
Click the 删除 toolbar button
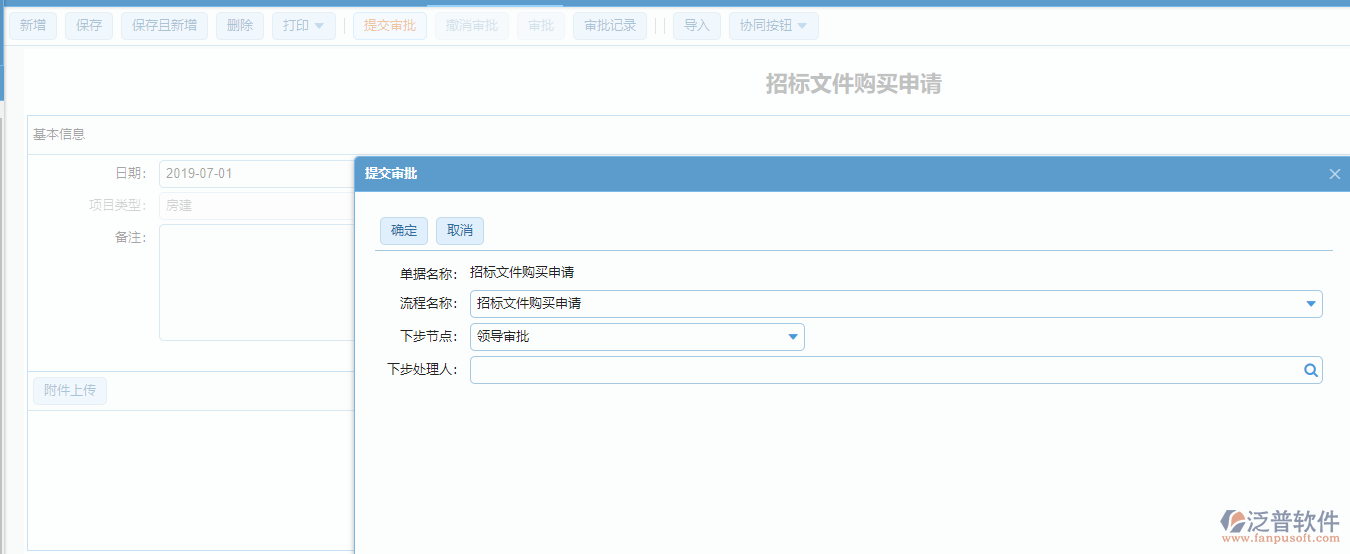pos(240,26)
